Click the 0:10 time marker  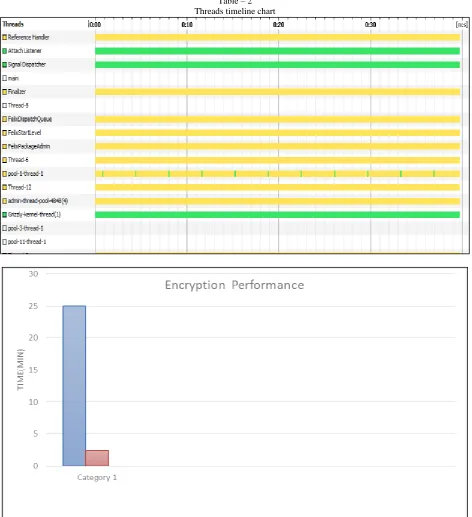coord(187,24)
